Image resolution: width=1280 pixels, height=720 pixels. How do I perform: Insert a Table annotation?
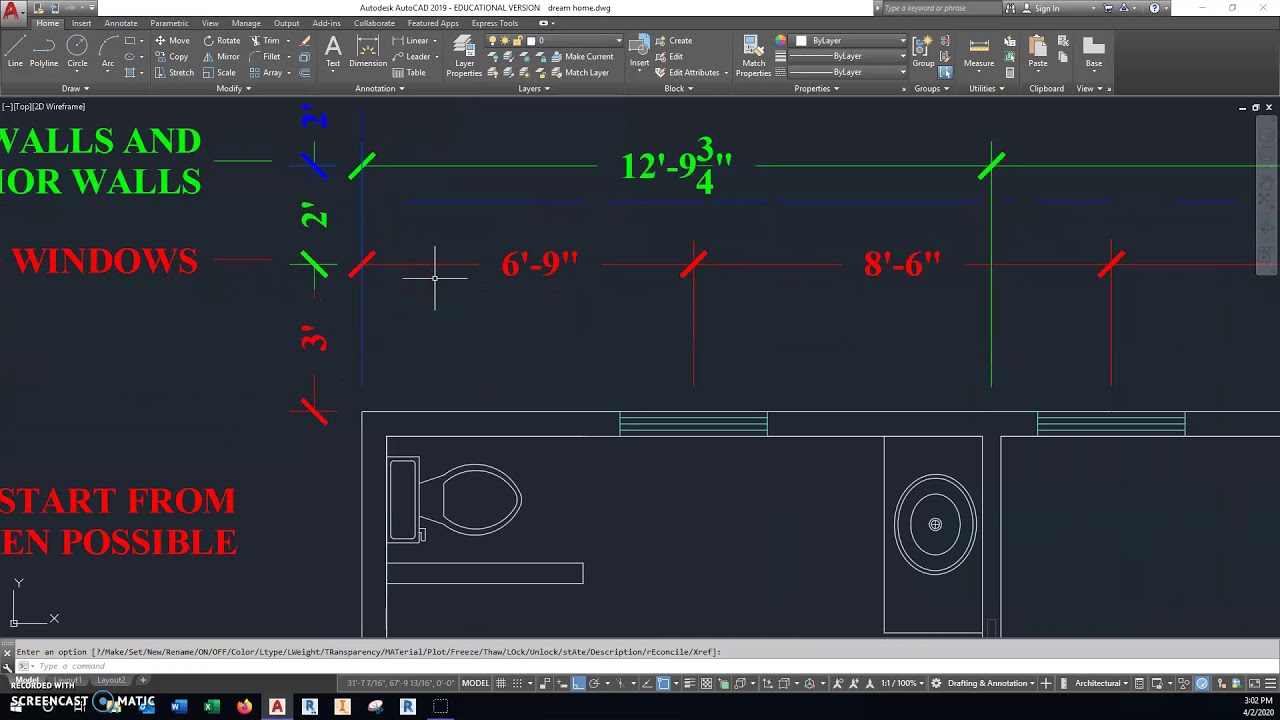pos(409,73)
